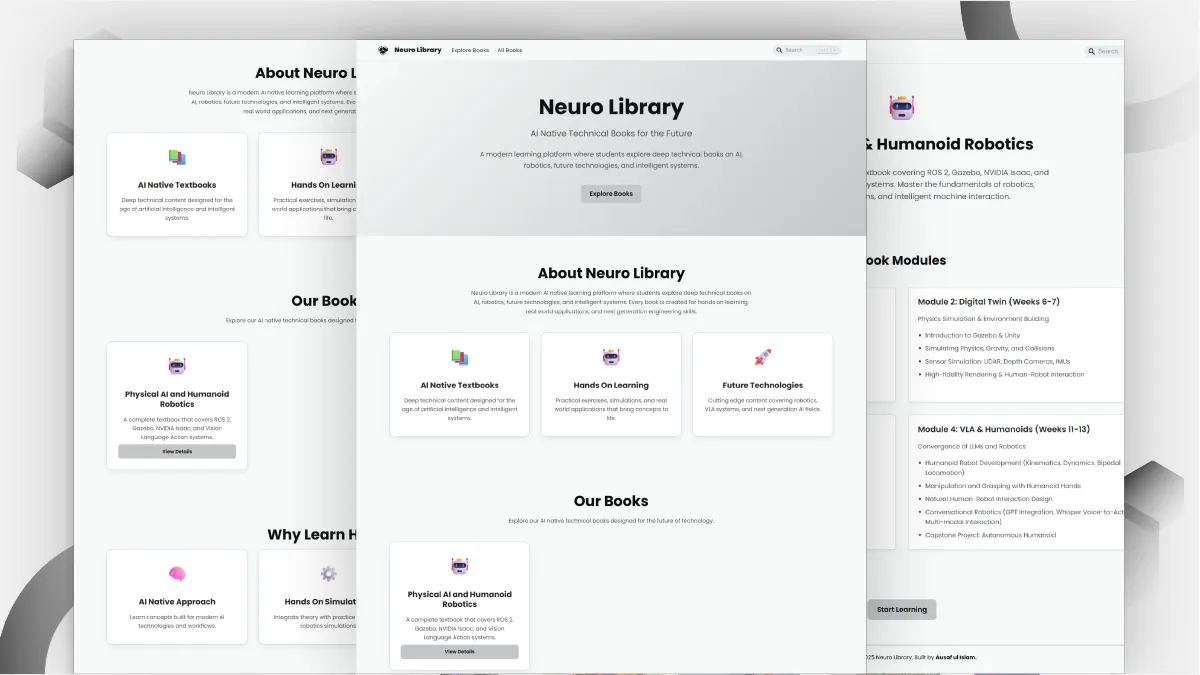Click AI Native Textbooks card title in center window
This screenshot has width=1200, height=675.
pyautogui.click(x=460, y=385)
